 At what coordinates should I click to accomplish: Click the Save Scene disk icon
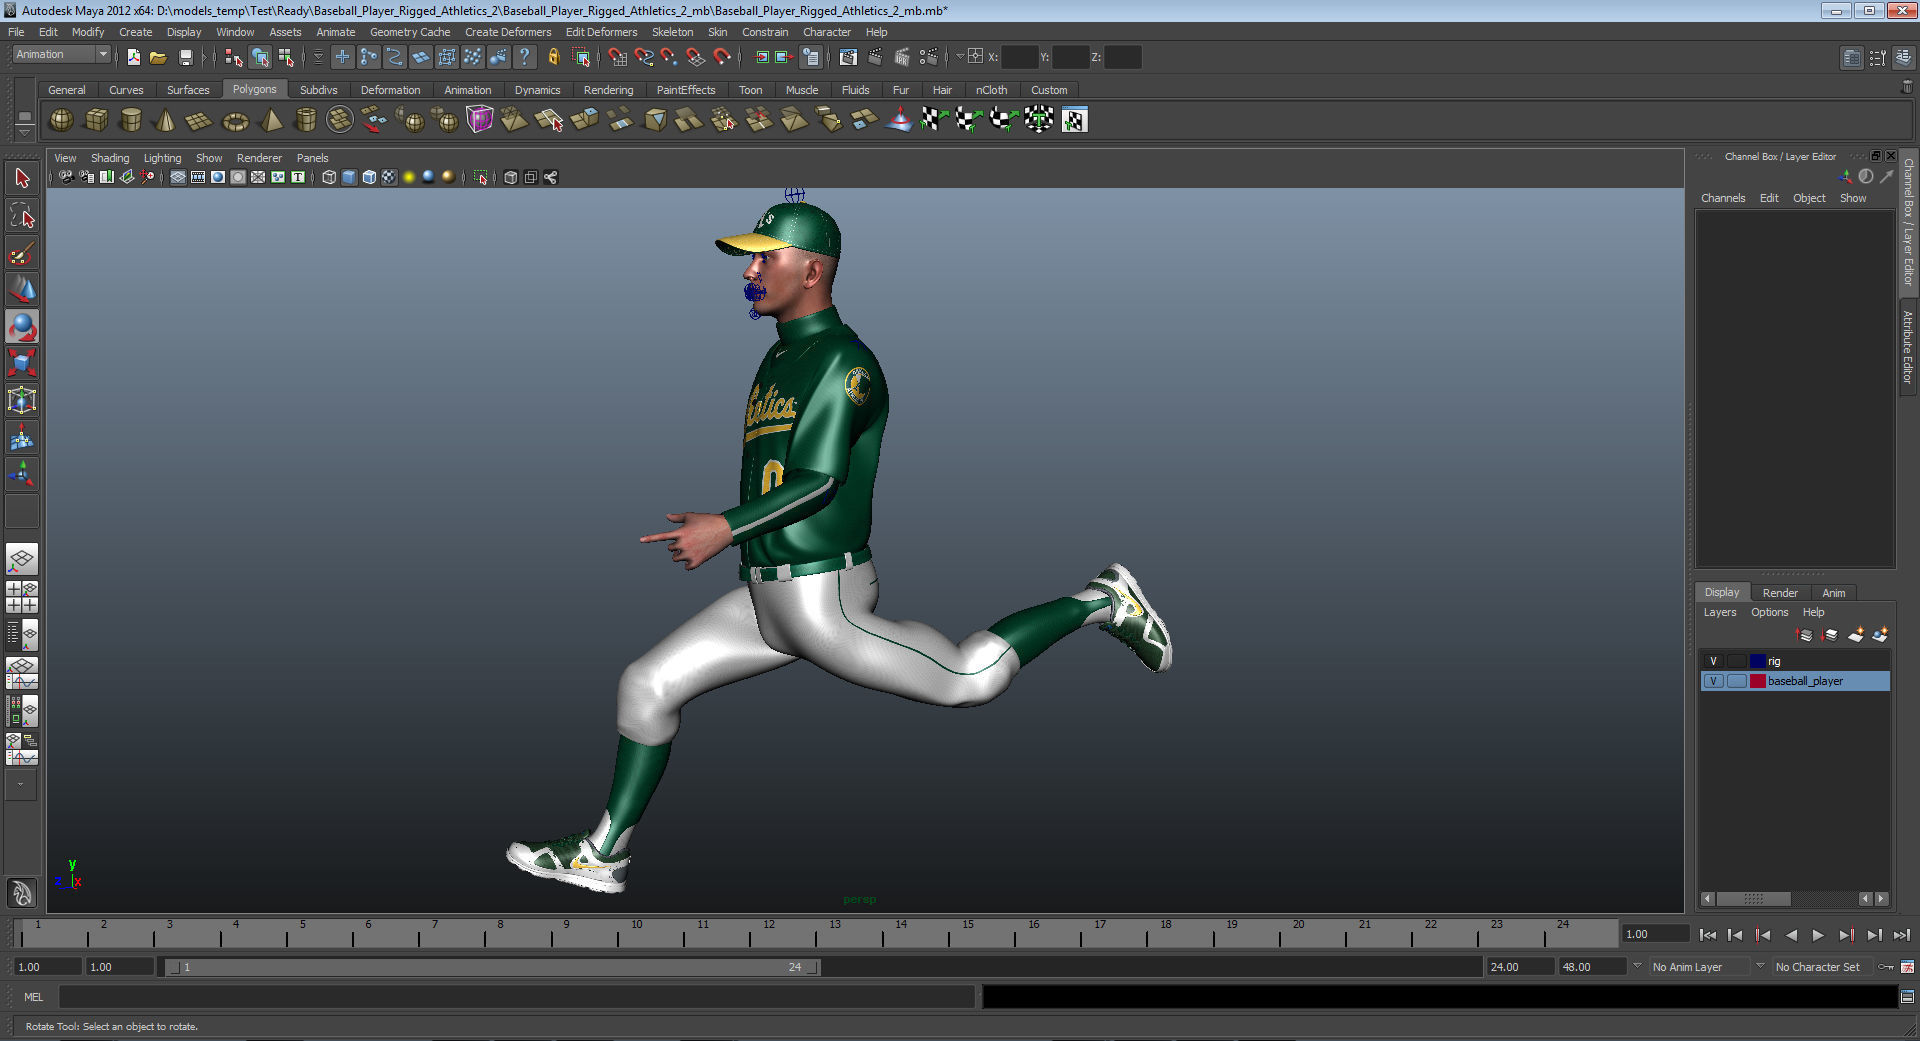pyautogui.click(x=185, y=57)
